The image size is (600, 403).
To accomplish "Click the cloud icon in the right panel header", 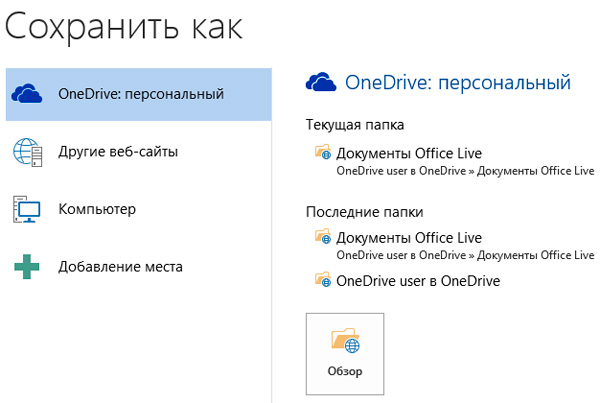I will pyautogui.click(x=320, y=82).
